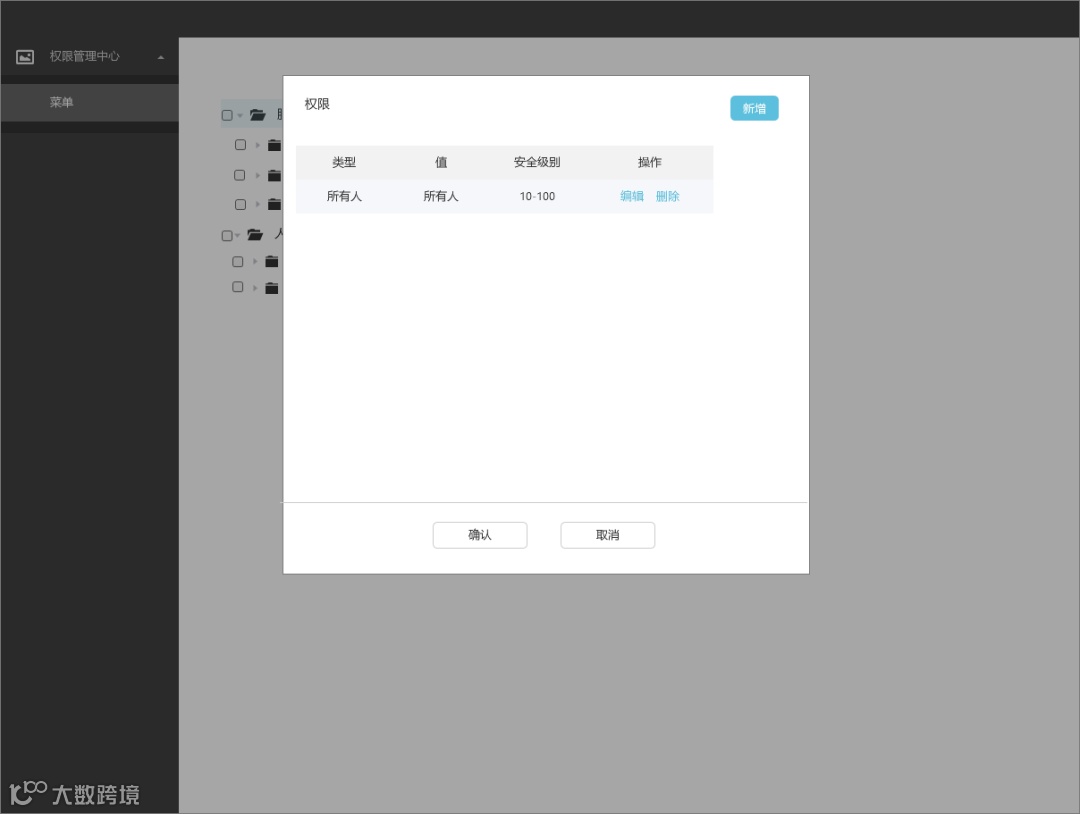
Task: Cancel the dialog with the 取消 button
Action: pyautogui.click(x=608, y=535)
